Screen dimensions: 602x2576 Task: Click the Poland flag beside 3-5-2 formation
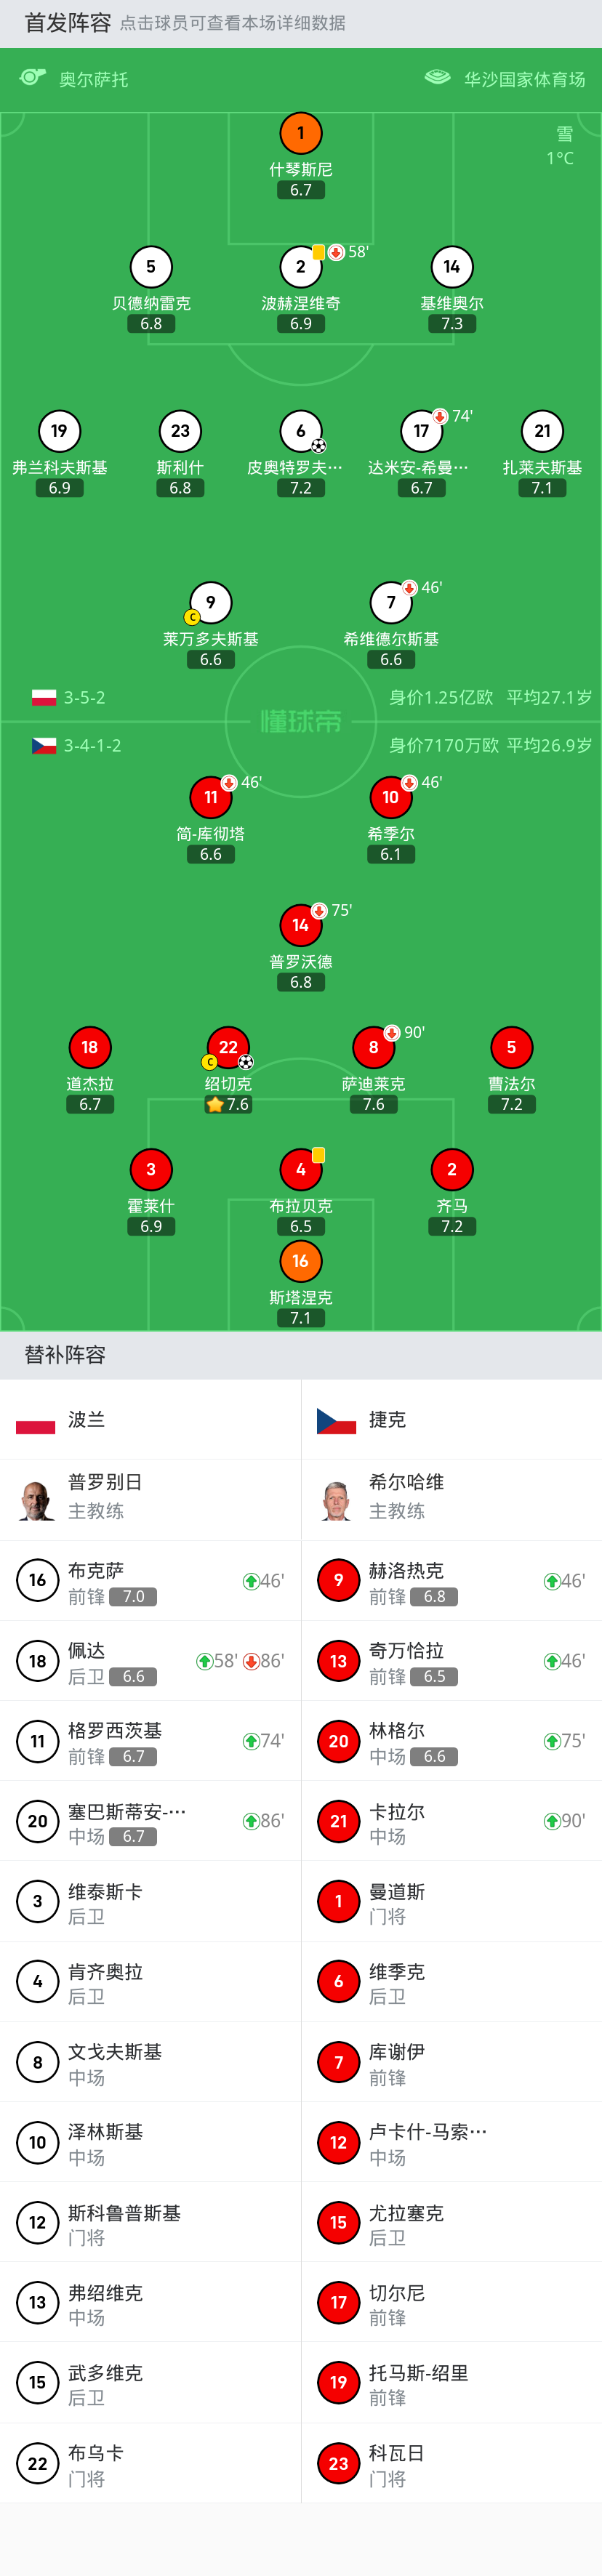44,697
